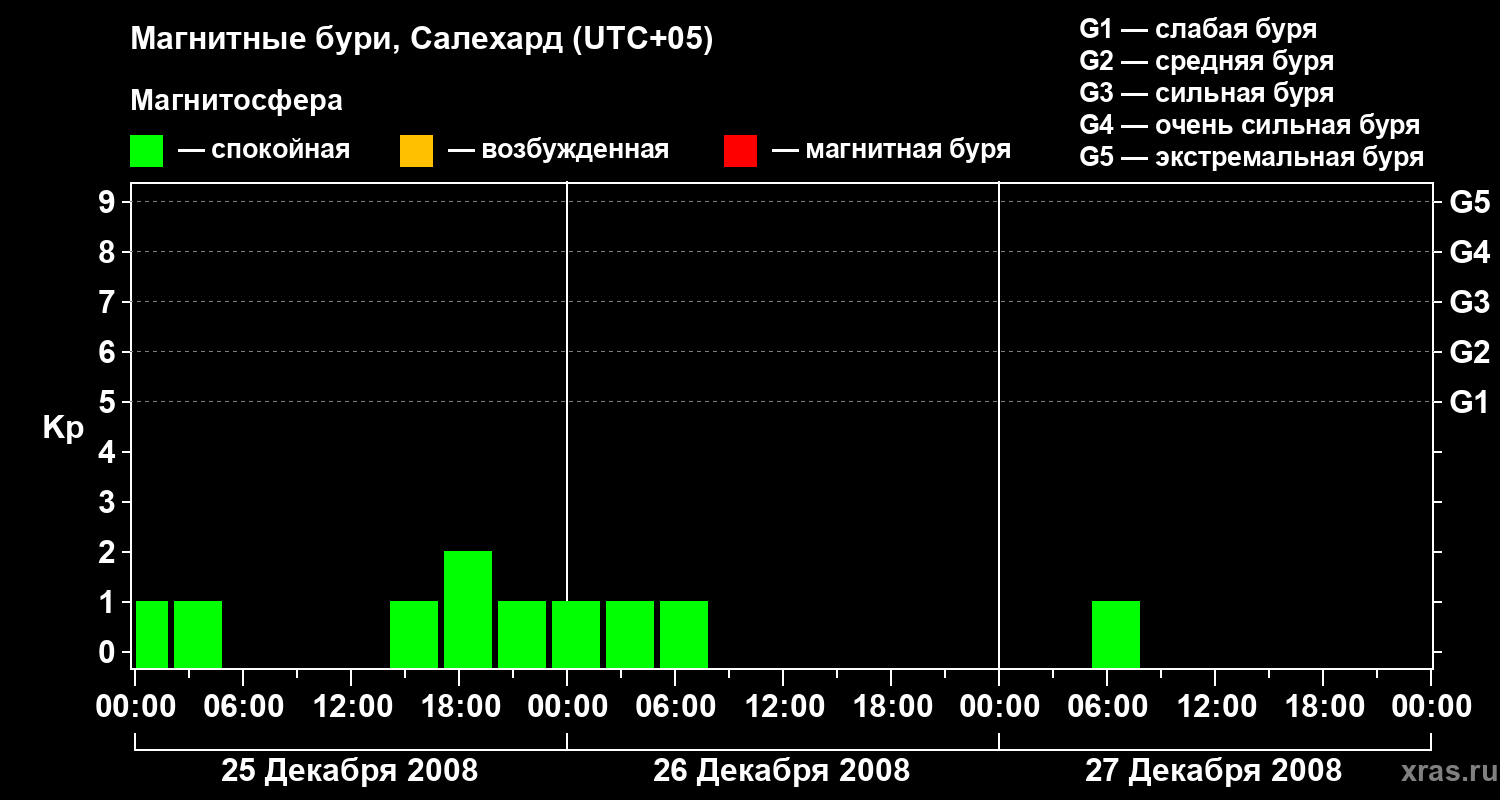This screenshot has height=800, width=1500.
Task: Click the Kp axis value 2
Action: click(x=109, y=552)
